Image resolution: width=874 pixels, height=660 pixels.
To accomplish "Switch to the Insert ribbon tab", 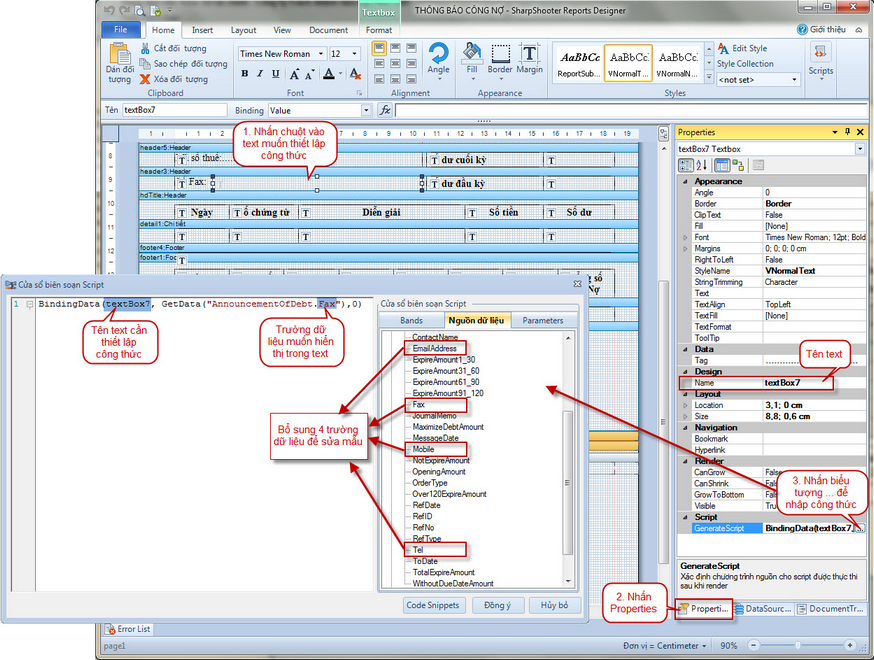I will click(x=202, y=30).
